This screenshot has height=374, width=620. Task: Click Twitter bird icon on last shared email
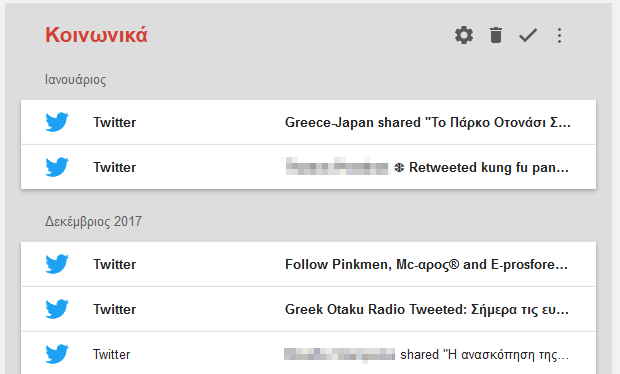tap(57, 354)
